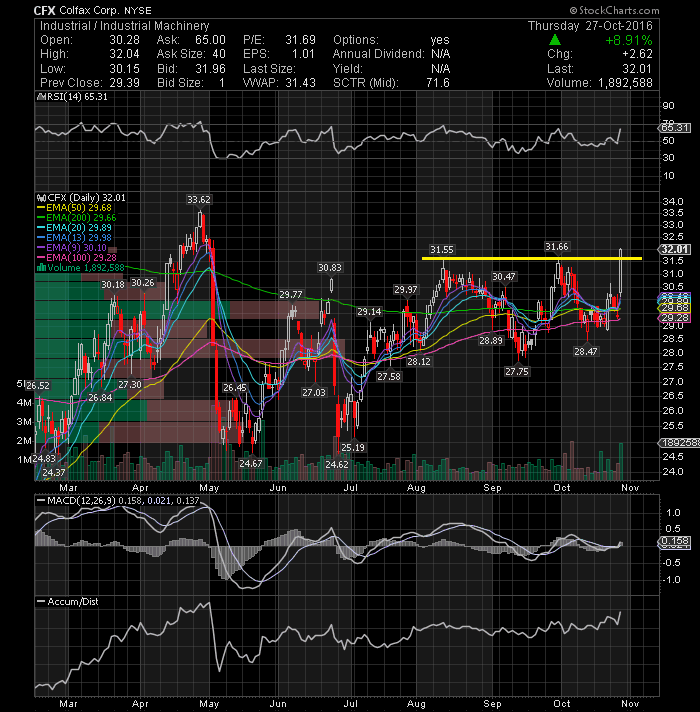Click the Chg value +2.62
The height and width of the screenshot is (712, 700).
pyautogui.click(x=637, y=54)
